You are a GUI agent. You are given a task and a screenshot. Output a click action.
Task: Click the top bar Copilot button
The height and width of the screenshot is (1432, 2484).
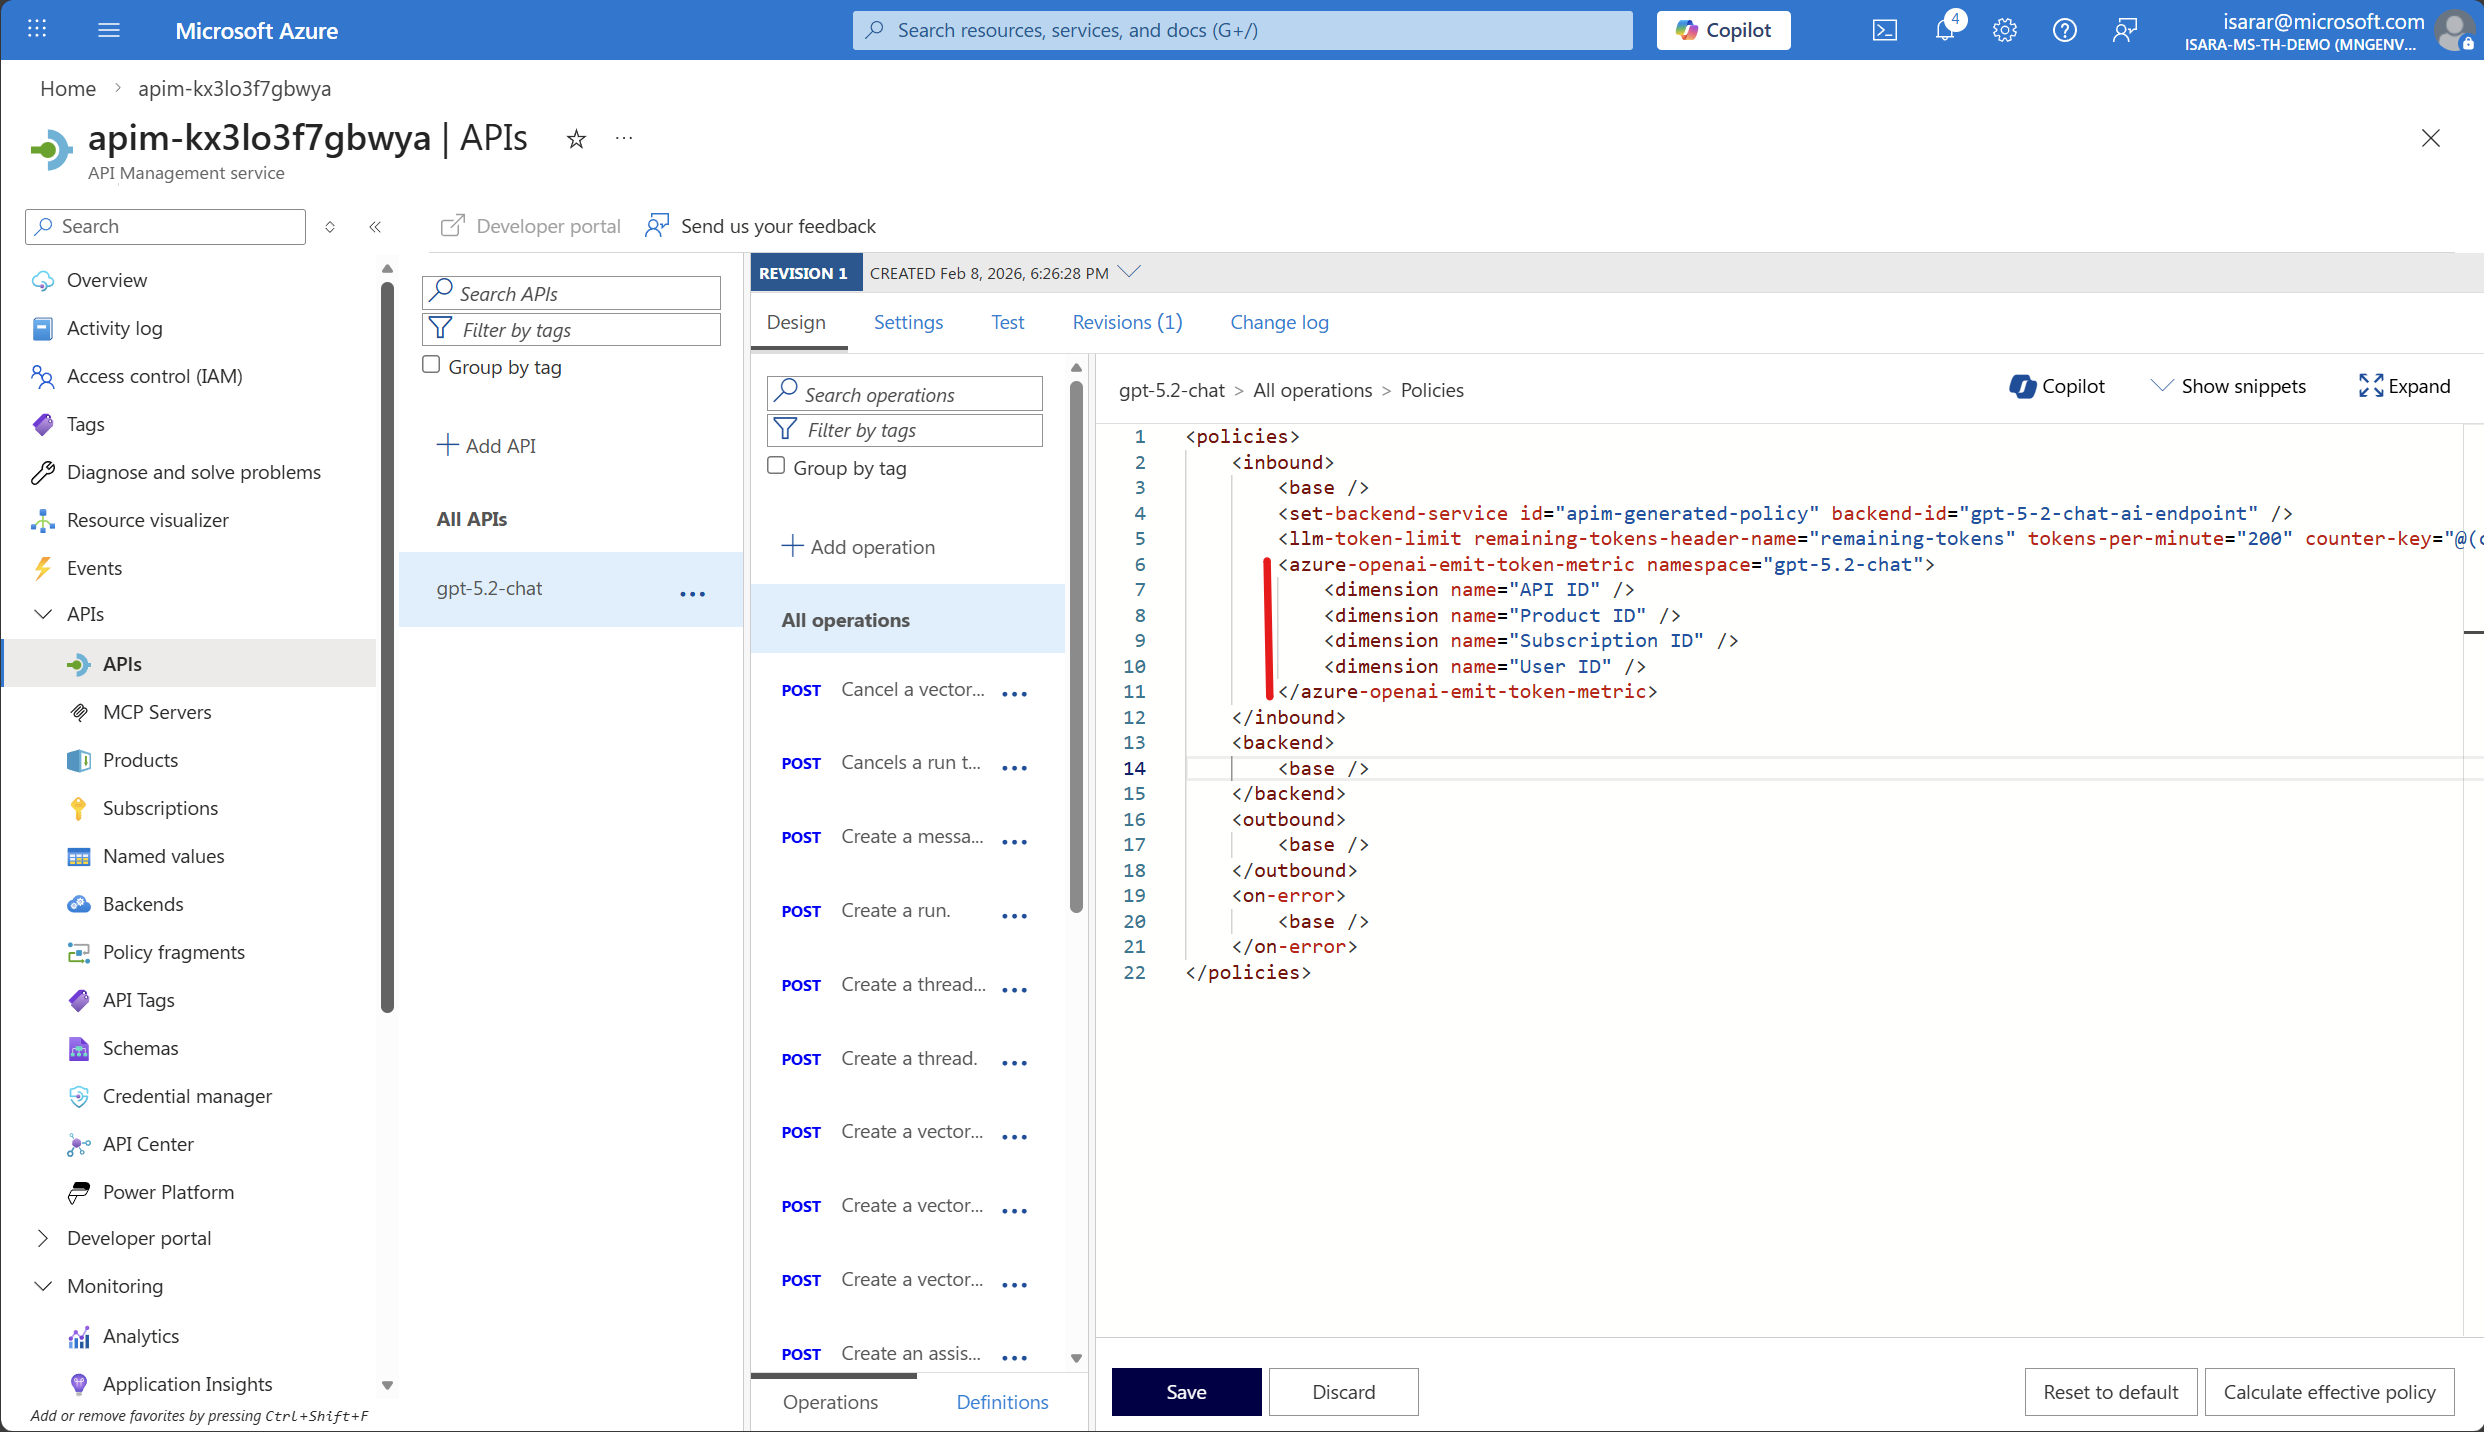(x=1723, y=30)
